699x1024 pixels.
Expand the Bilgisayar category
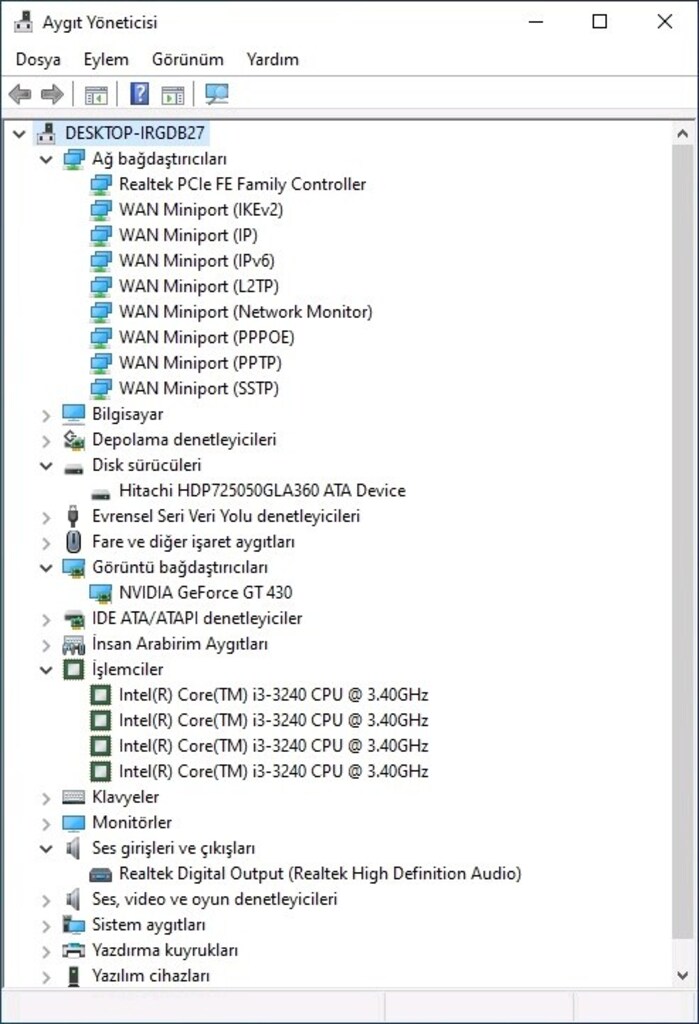click(46, 415)
